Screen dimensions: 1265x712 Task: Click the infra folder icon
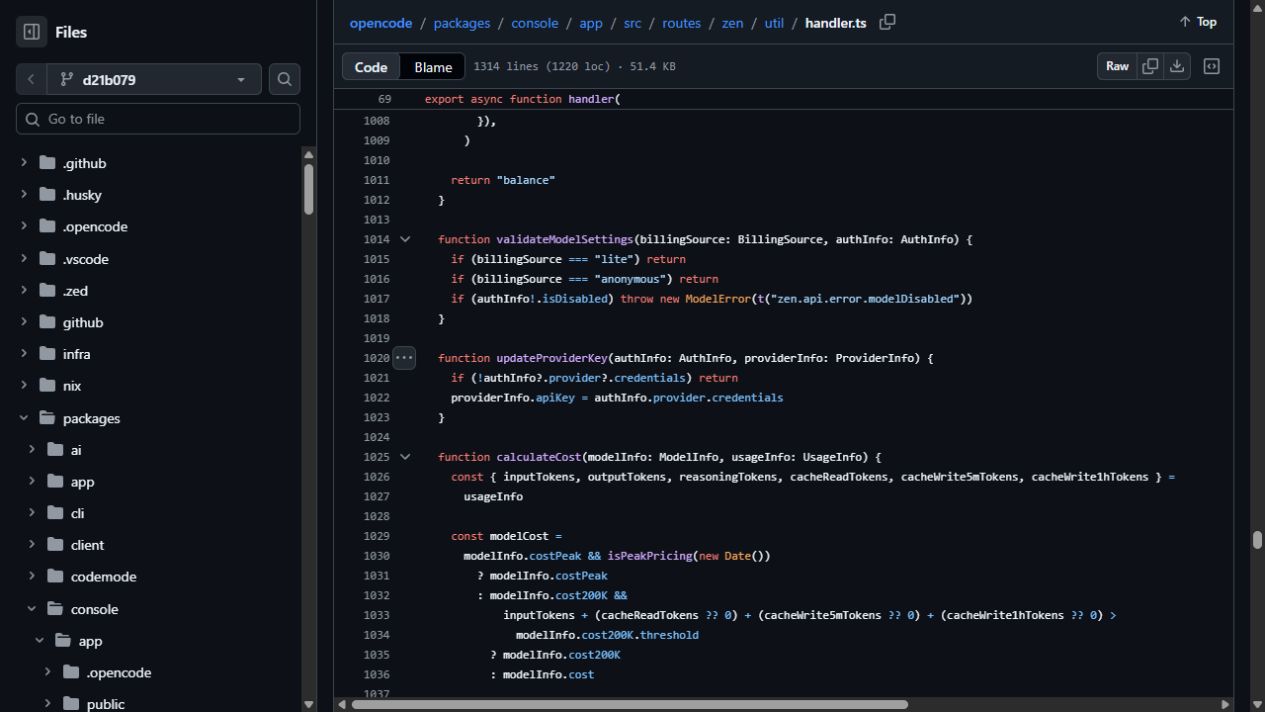(47, 354)
